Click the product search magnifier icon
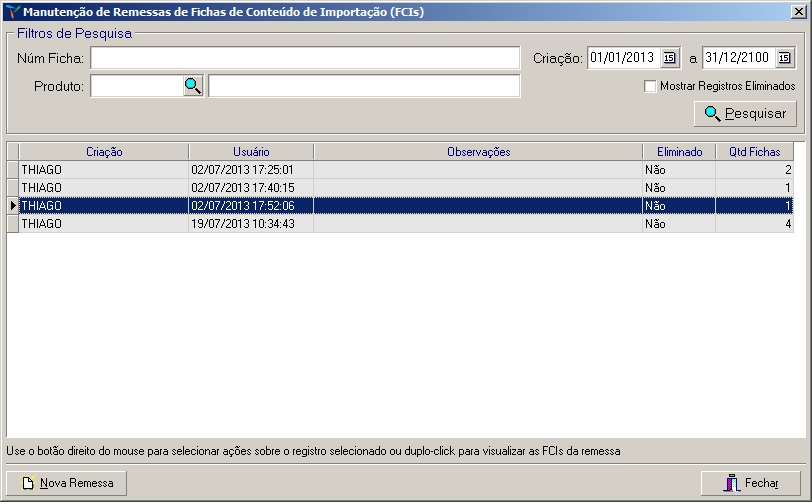 193,87
